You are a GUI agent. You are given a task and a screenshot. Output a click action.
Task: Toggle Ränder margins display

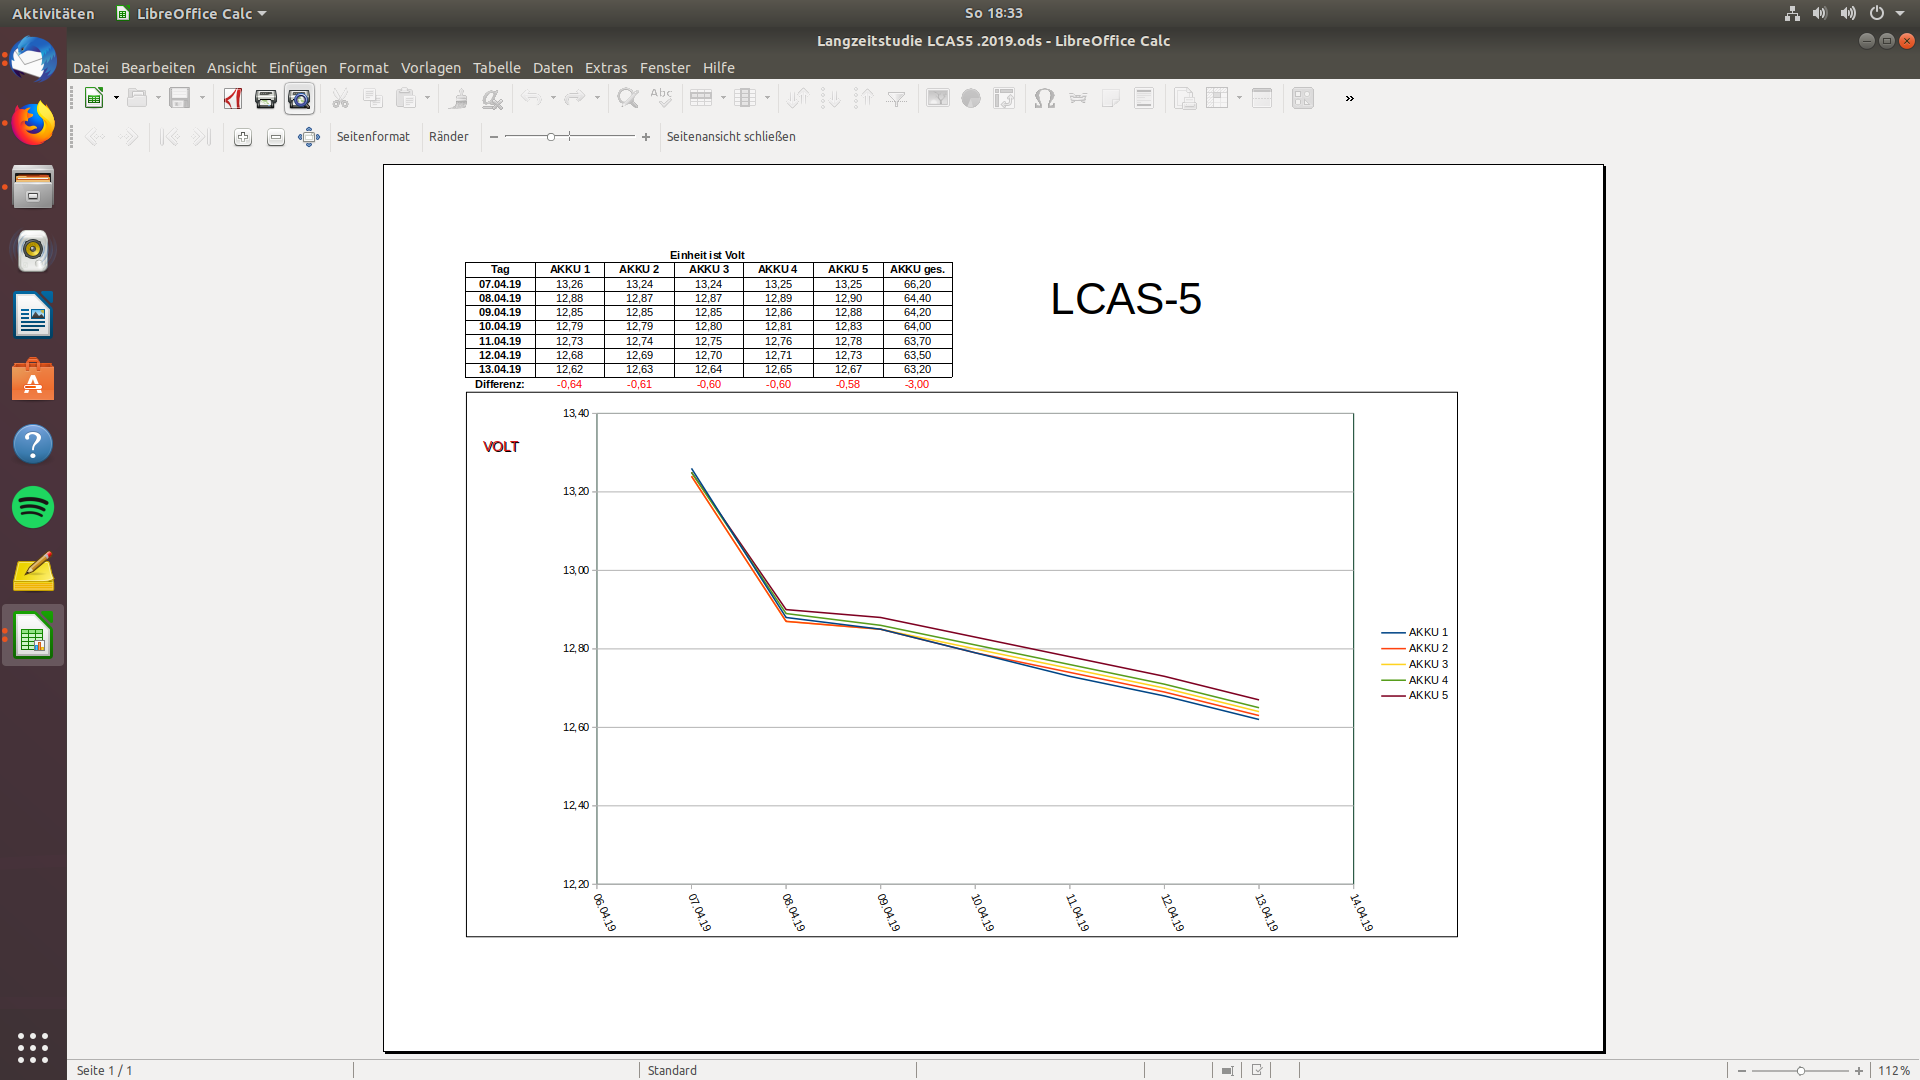[448, 137]
